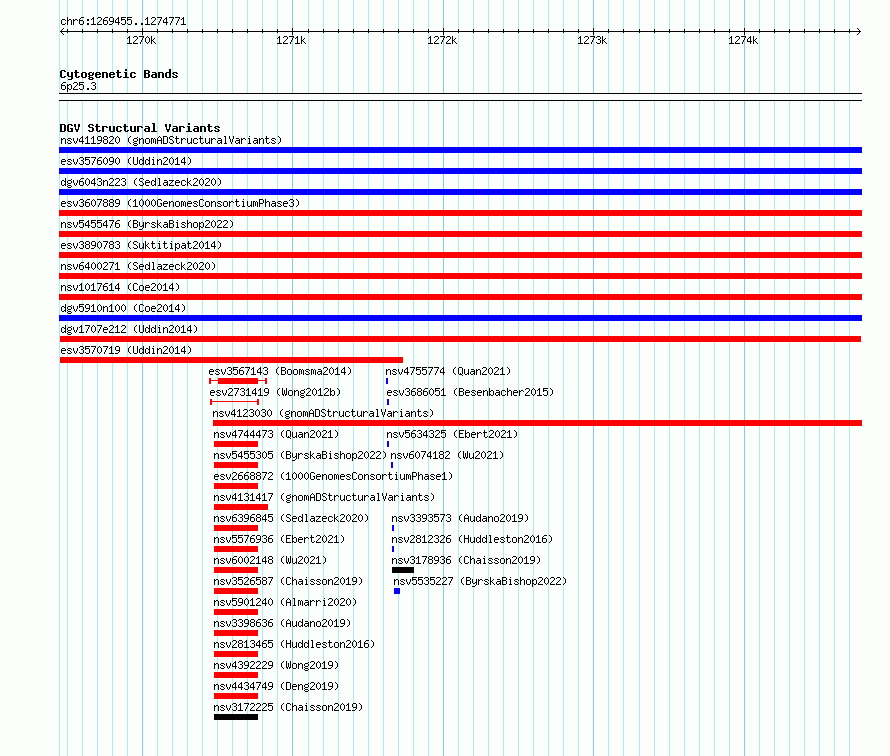Click the 6p25.3 band label
Screen dimensions: 890x756
coord(78,87)
